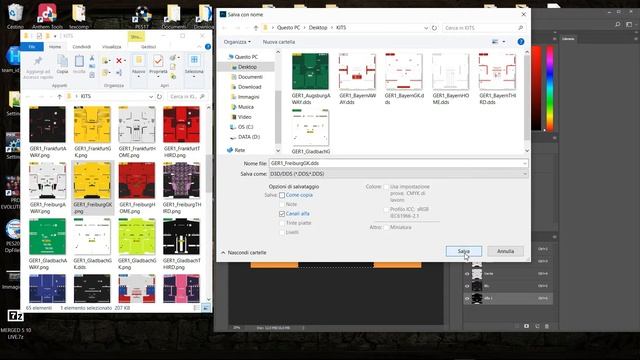
Task: Click the Questo PC breadcrumb in save dialog
Action: (x=288, y=28)
